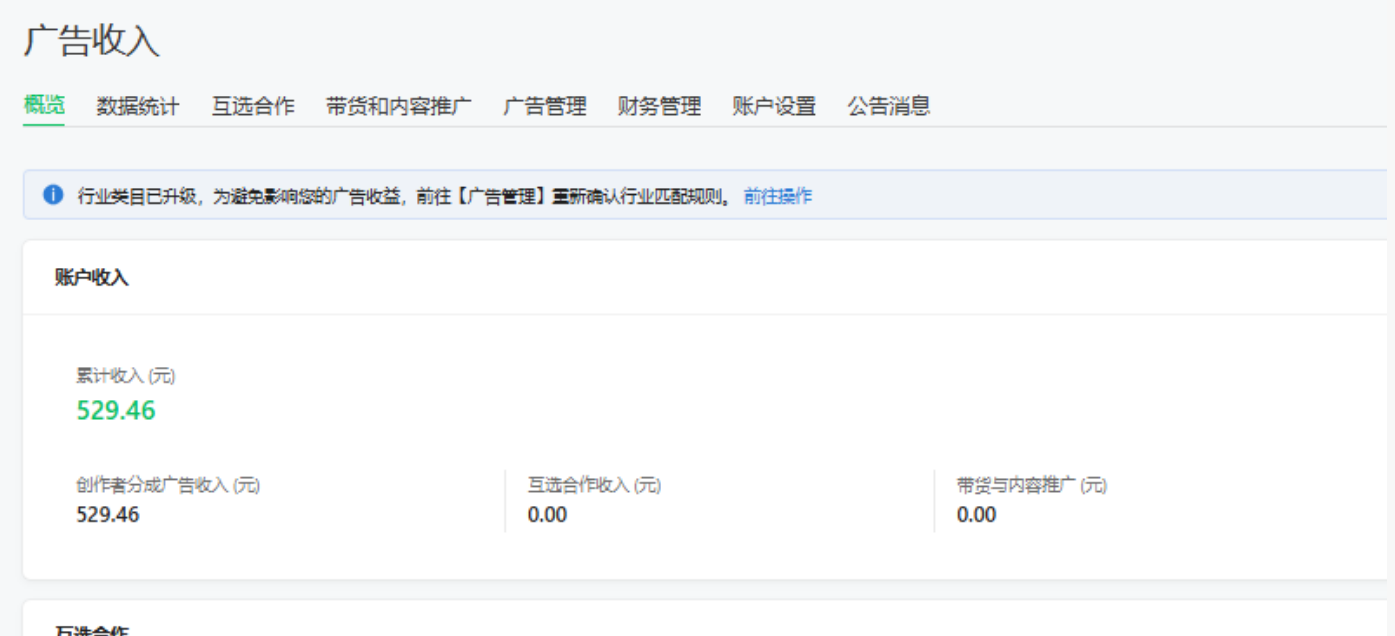Go to 带货和内容推广 tab
1395x636 pixels.
pos(399,106)
